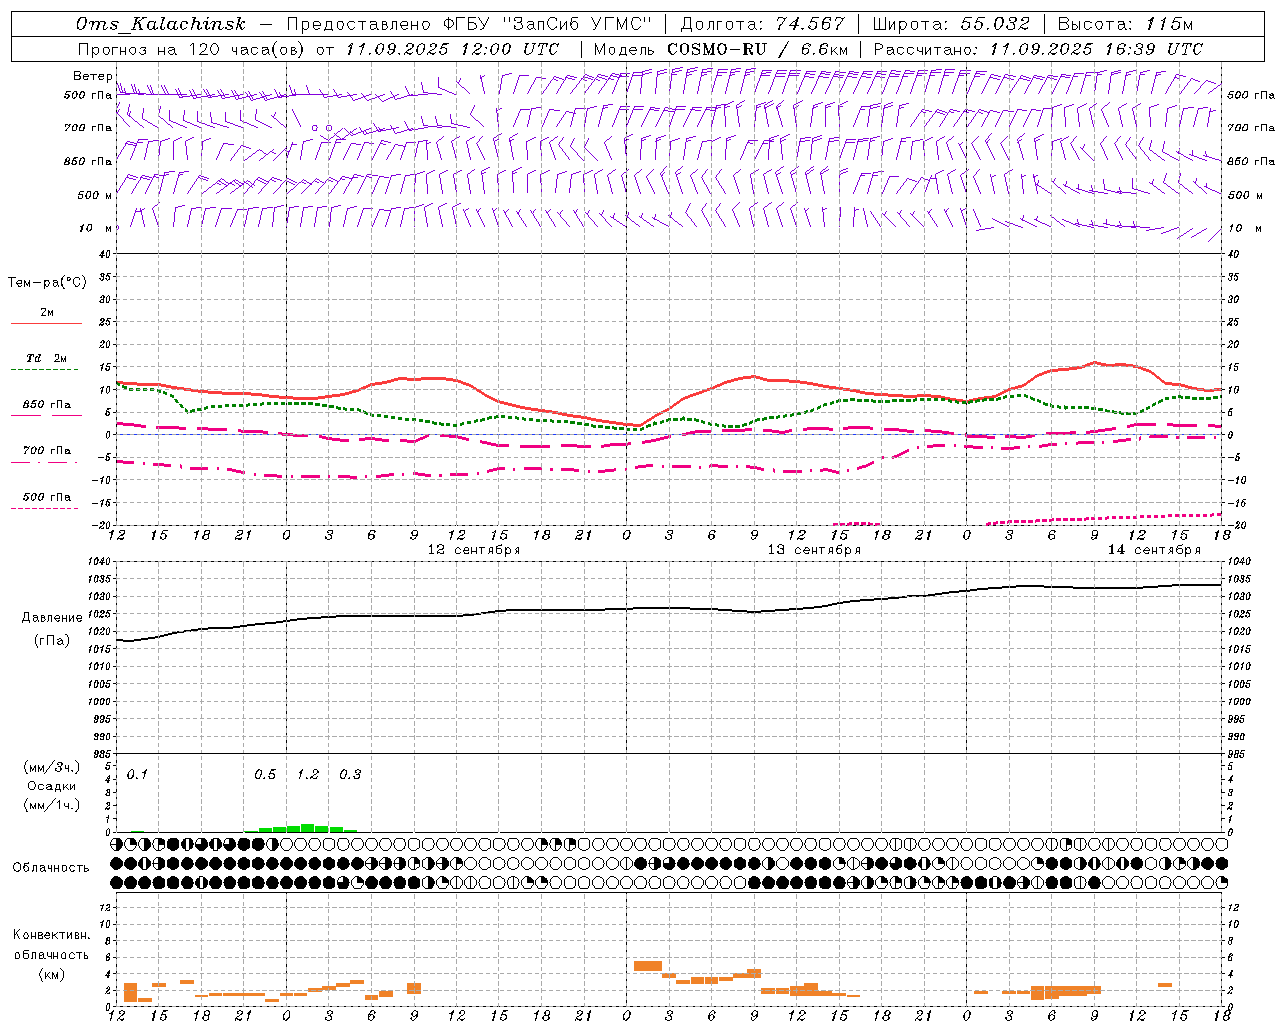The image size is (1280, 1024).
Task: Click the tallest orange convective bar at 0h 13 September
Action: [x=648, y=966]
